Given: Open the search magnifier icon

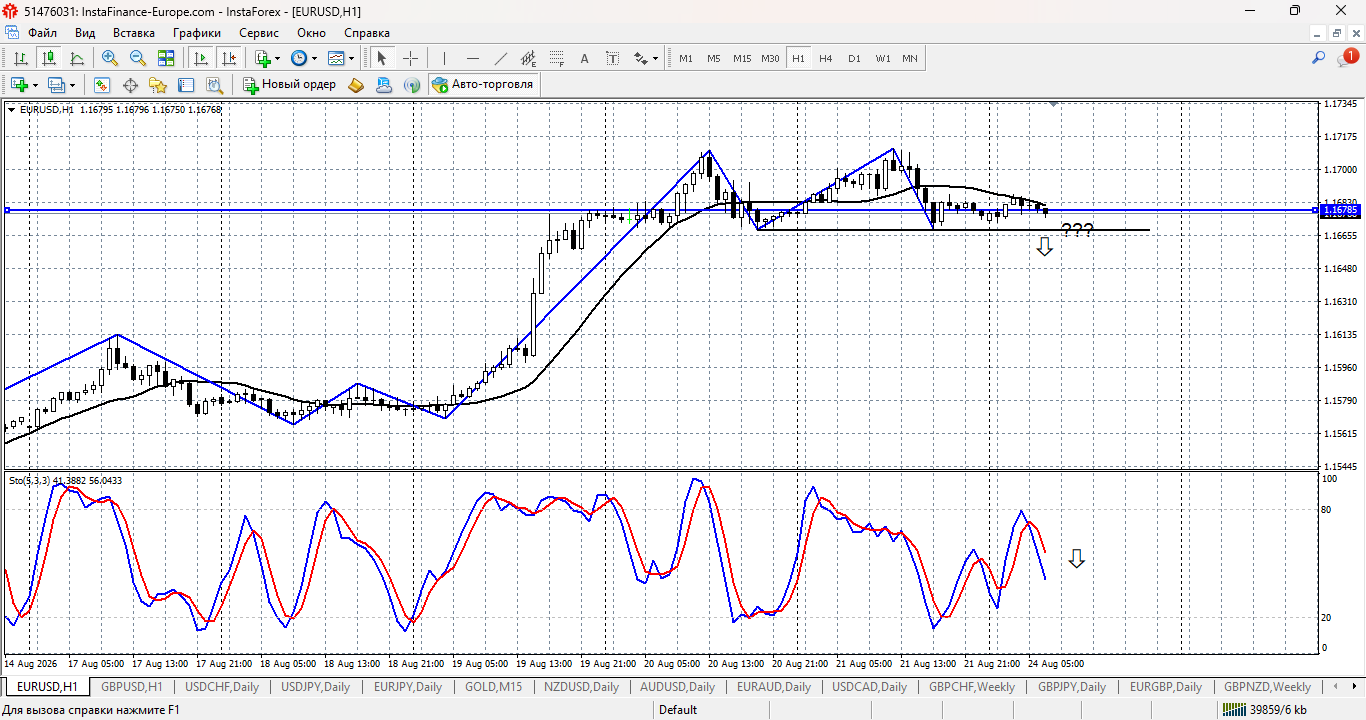Looking at the screenshot, I should coord(1319,58).
